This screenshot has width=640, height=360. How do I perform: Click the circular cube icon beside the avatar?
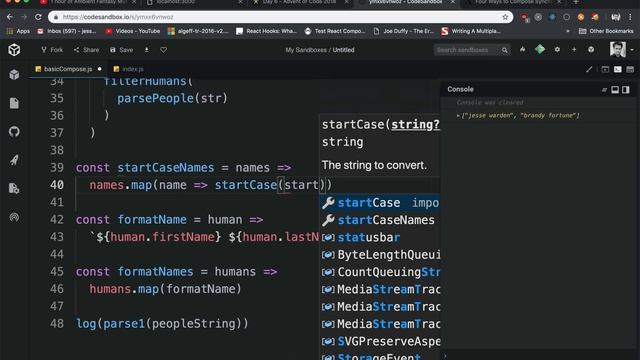[x=591, y=49]
